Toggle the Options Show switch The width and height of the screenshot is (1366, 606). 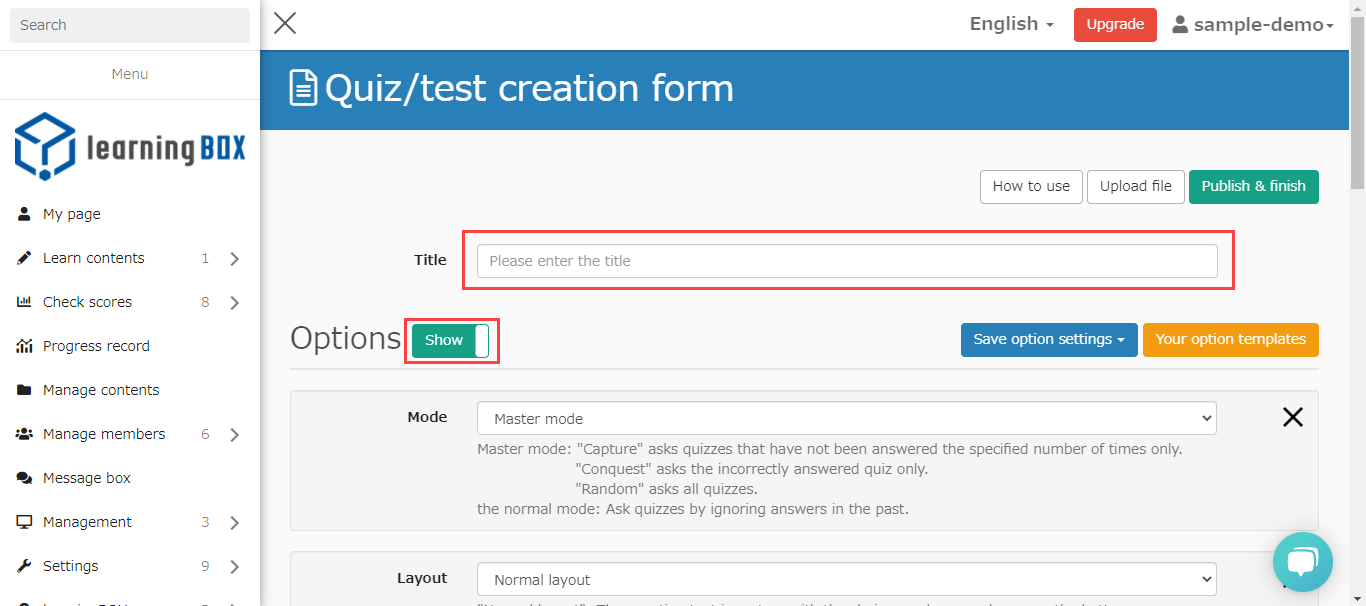click(x=451, y=340)
